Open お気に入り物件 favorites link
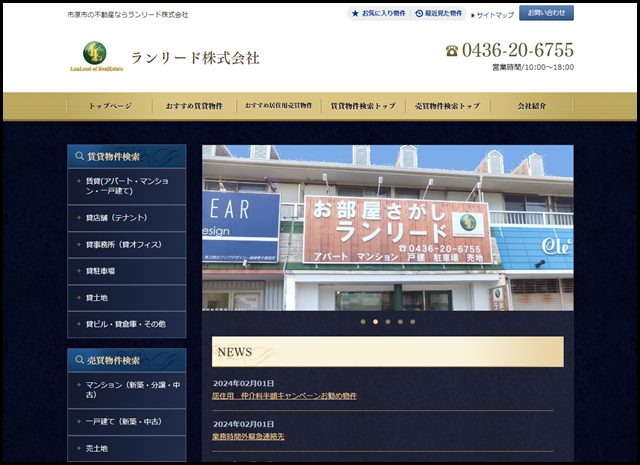The height and width of the screenshot is (465, 640). pyautogui.click(x=379, y=13)
